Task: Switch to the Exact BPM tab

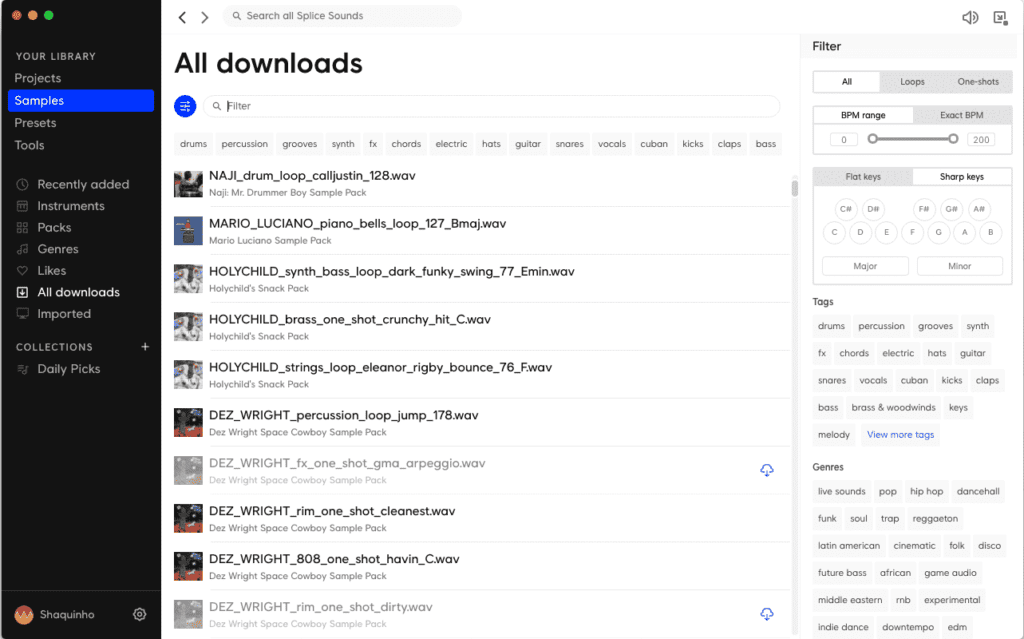Action: [x=961, y=115]
